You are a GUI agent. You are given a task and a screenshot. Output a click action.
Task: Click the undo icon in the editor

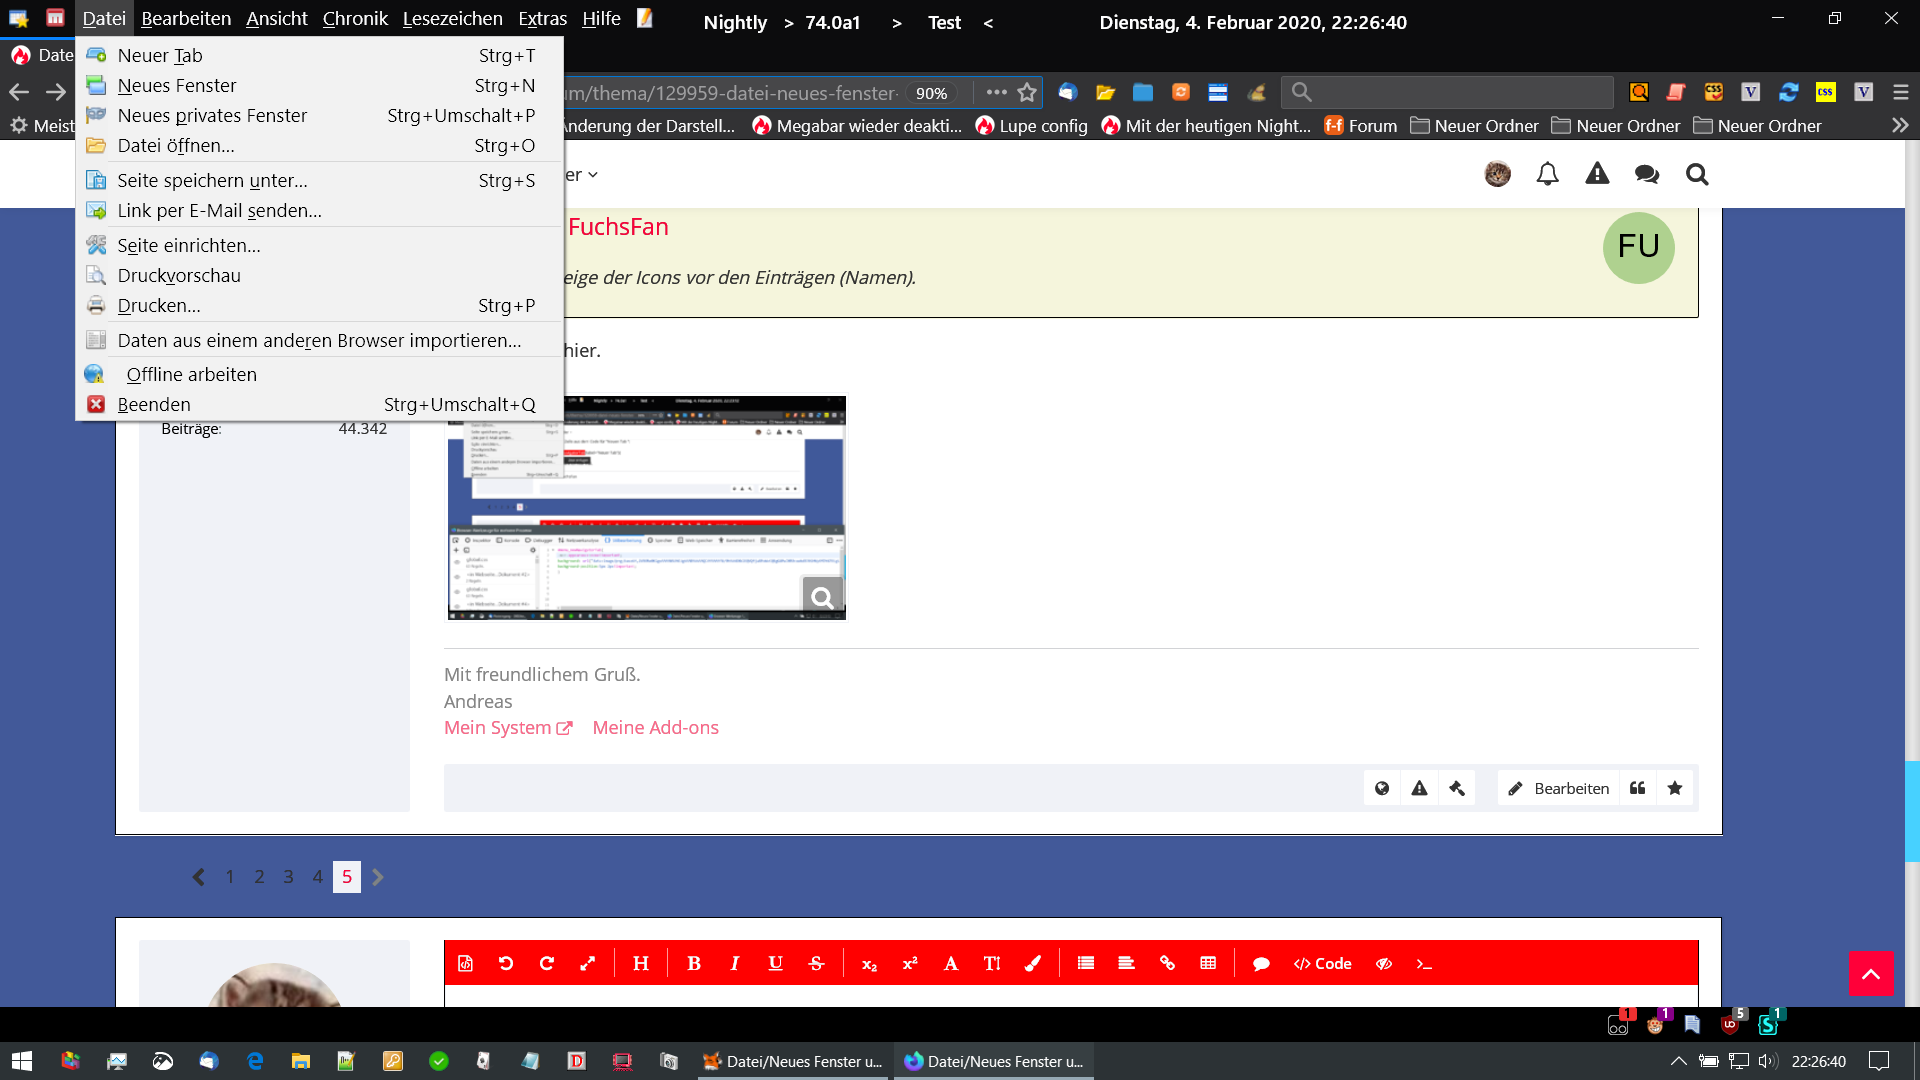(x=506, y=963)
